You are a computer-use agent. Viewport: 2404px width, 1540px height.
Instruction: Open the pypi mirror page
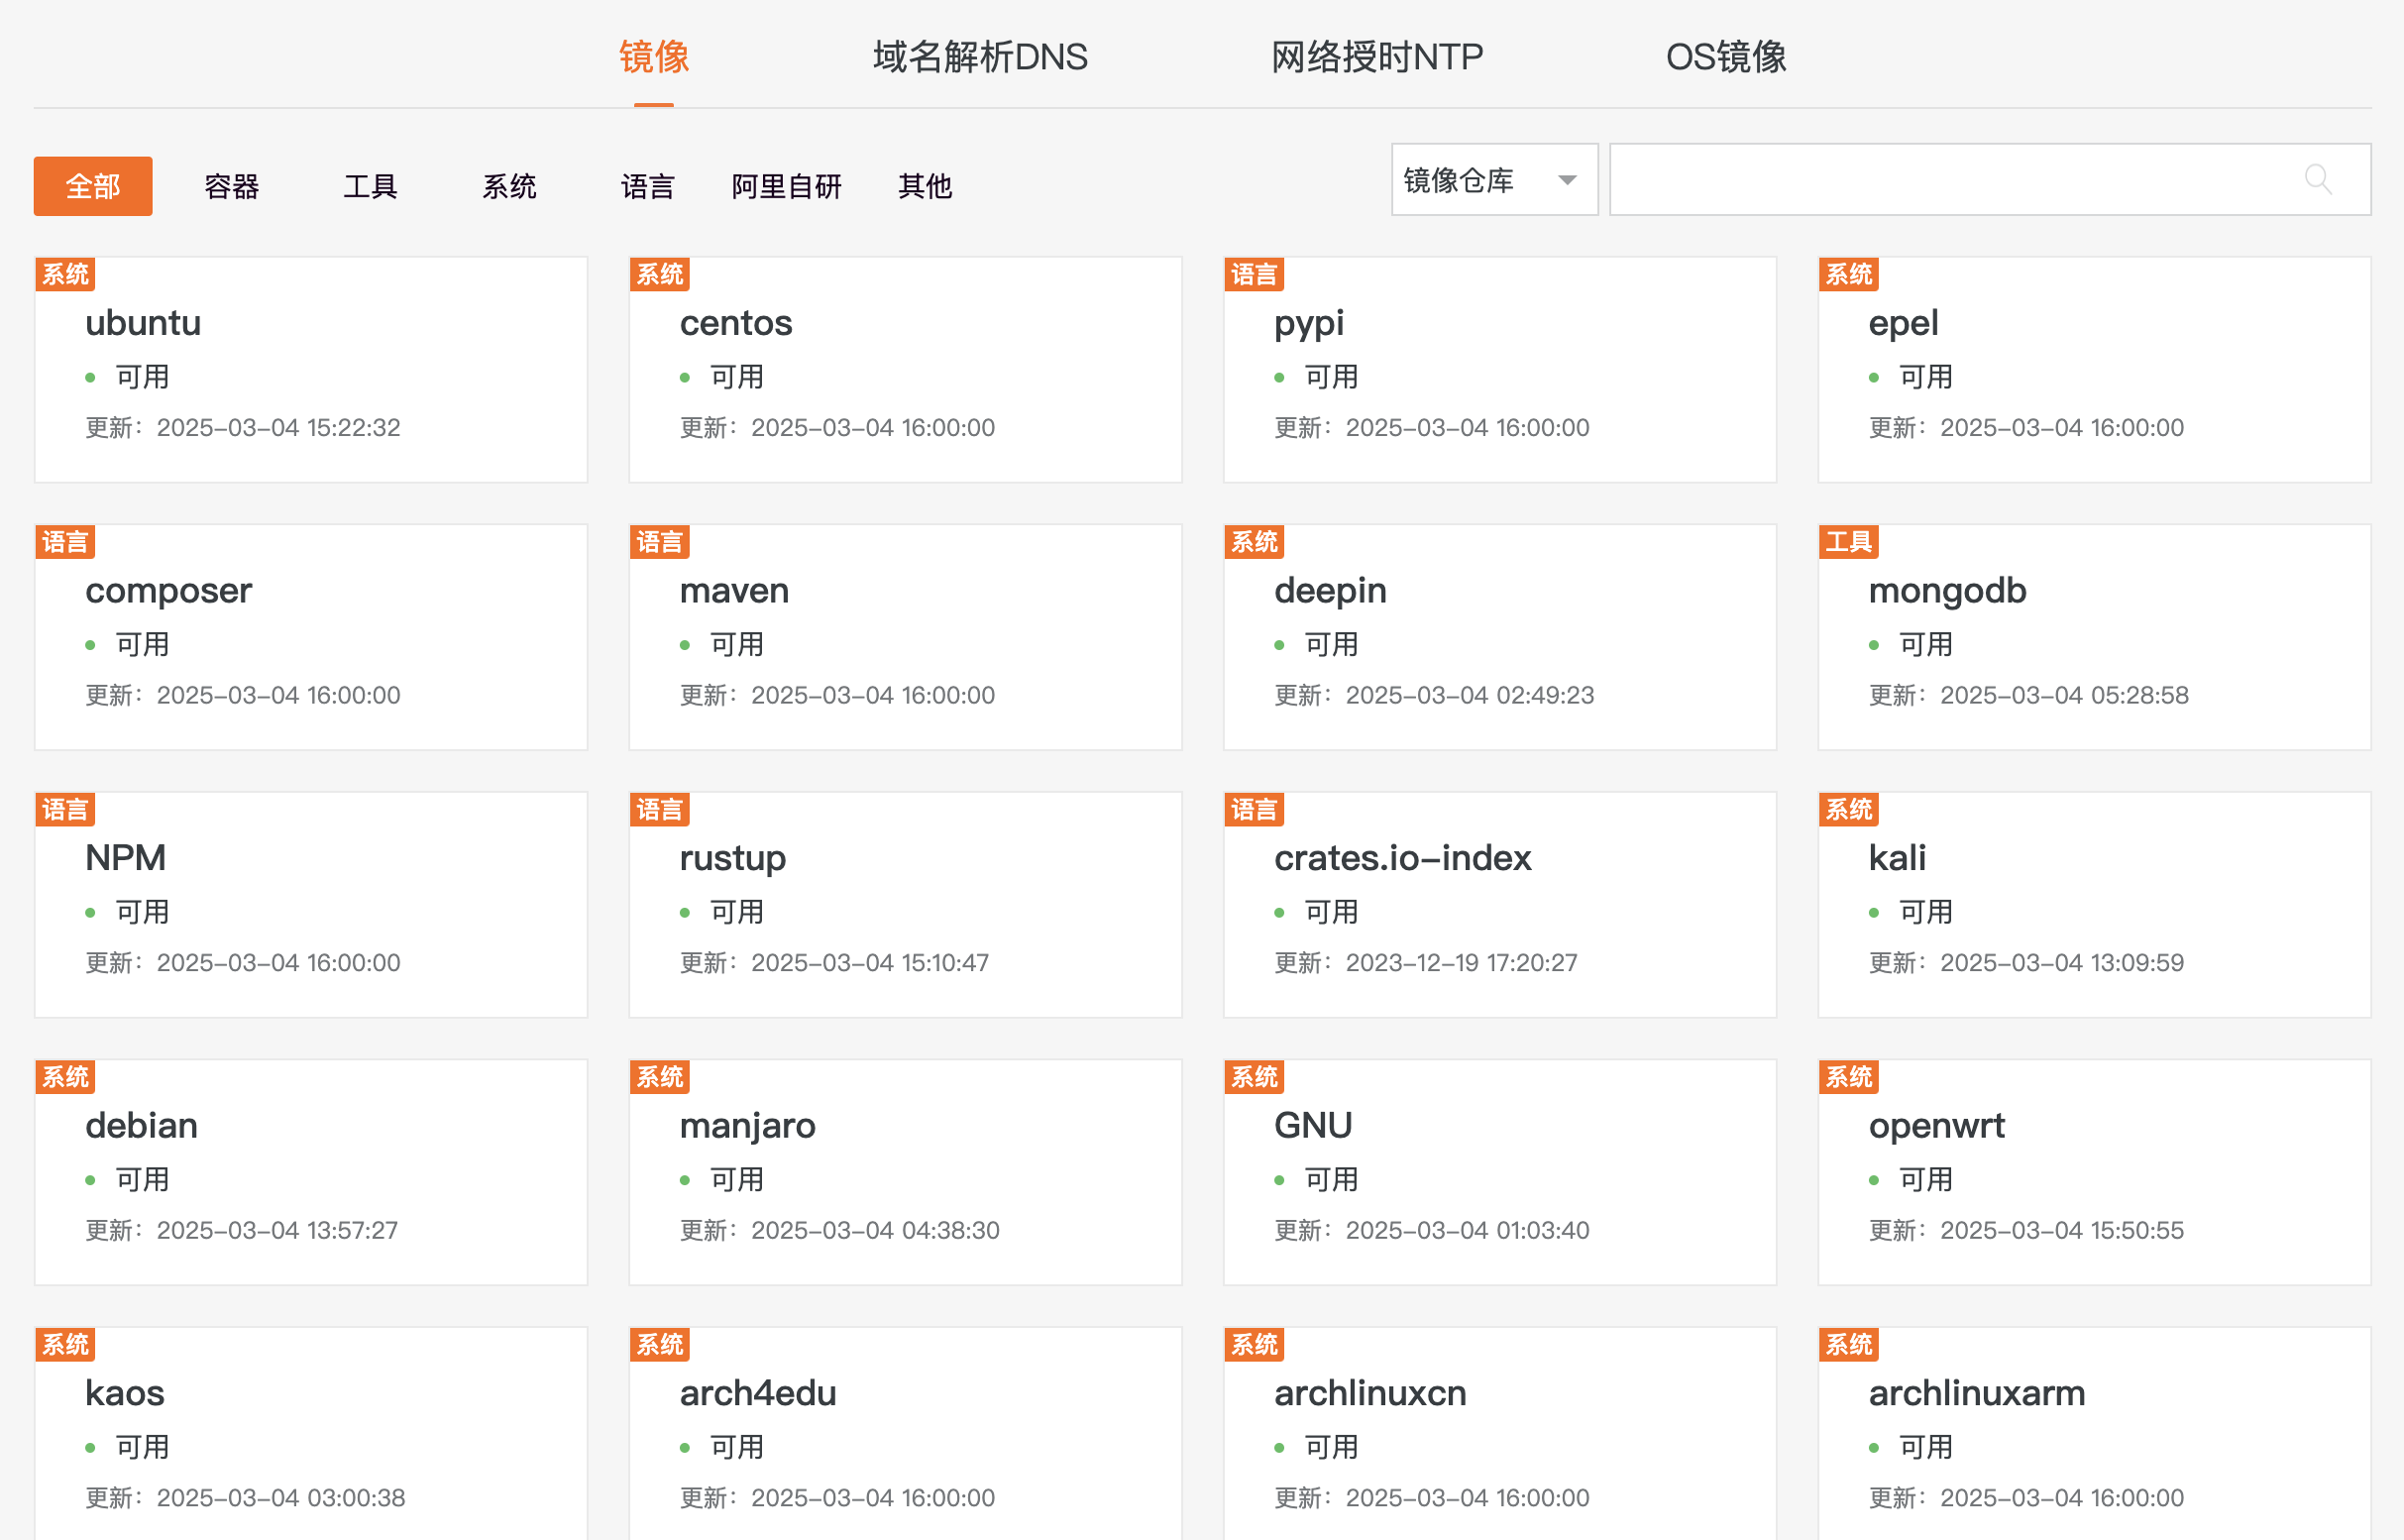[1308, 323]
